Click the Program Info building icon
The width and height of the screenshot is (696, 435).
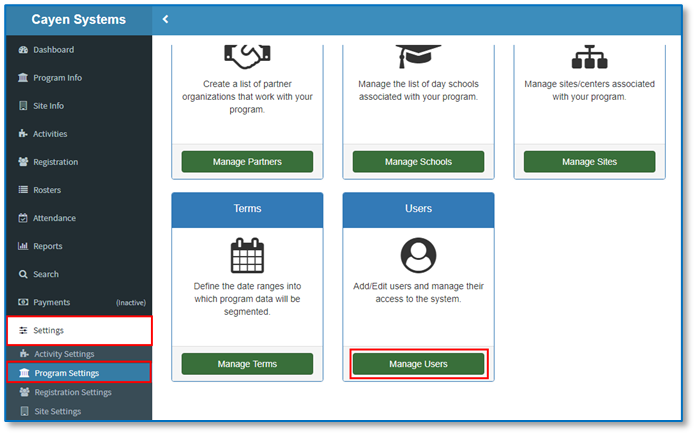point(23,78)
